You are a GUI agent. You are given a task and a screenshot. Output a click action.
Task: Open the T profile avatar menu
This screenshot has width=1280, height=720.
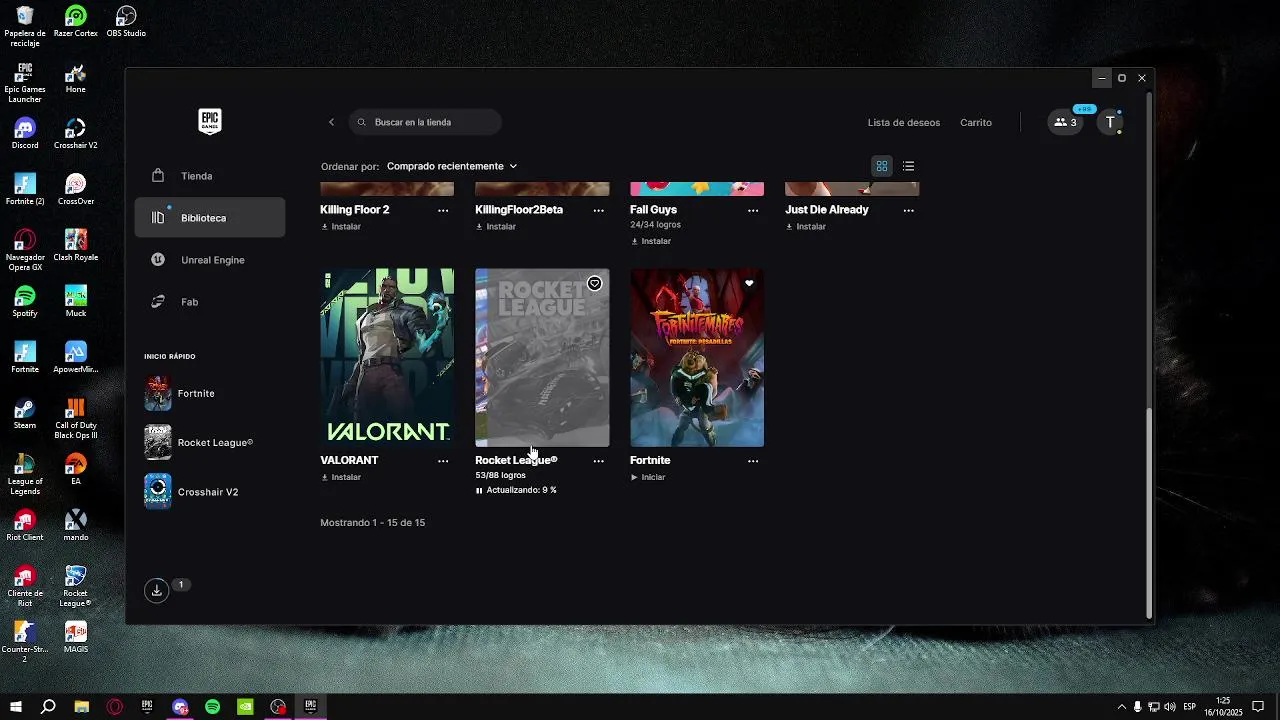(x=1110, y=122)
